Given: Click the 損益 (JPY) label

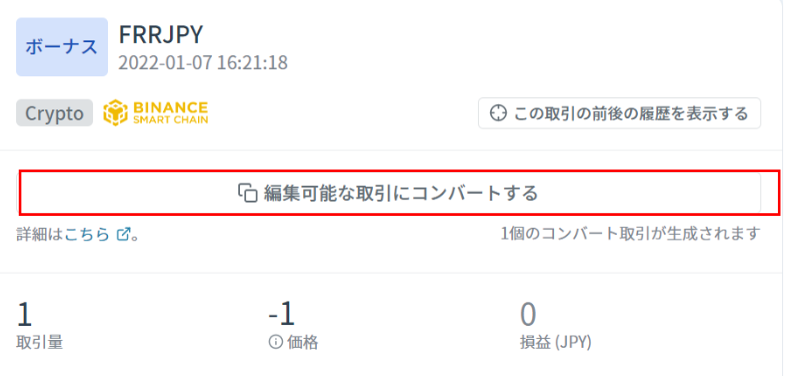Looking at the screenshot, I should pyautogui.click(x=556, y=343).
